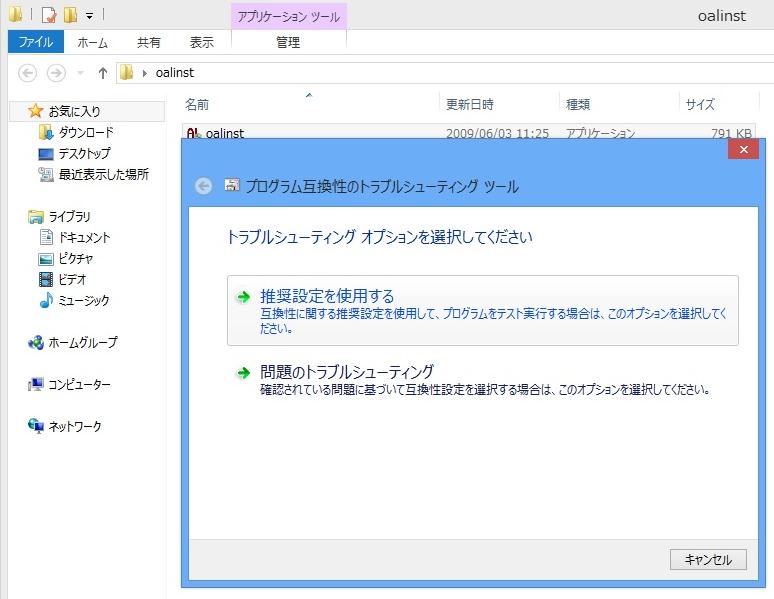Select the アプリケーション ツール contextual tab header
Screen dimensions: 774x599
[x=289, y=17]
